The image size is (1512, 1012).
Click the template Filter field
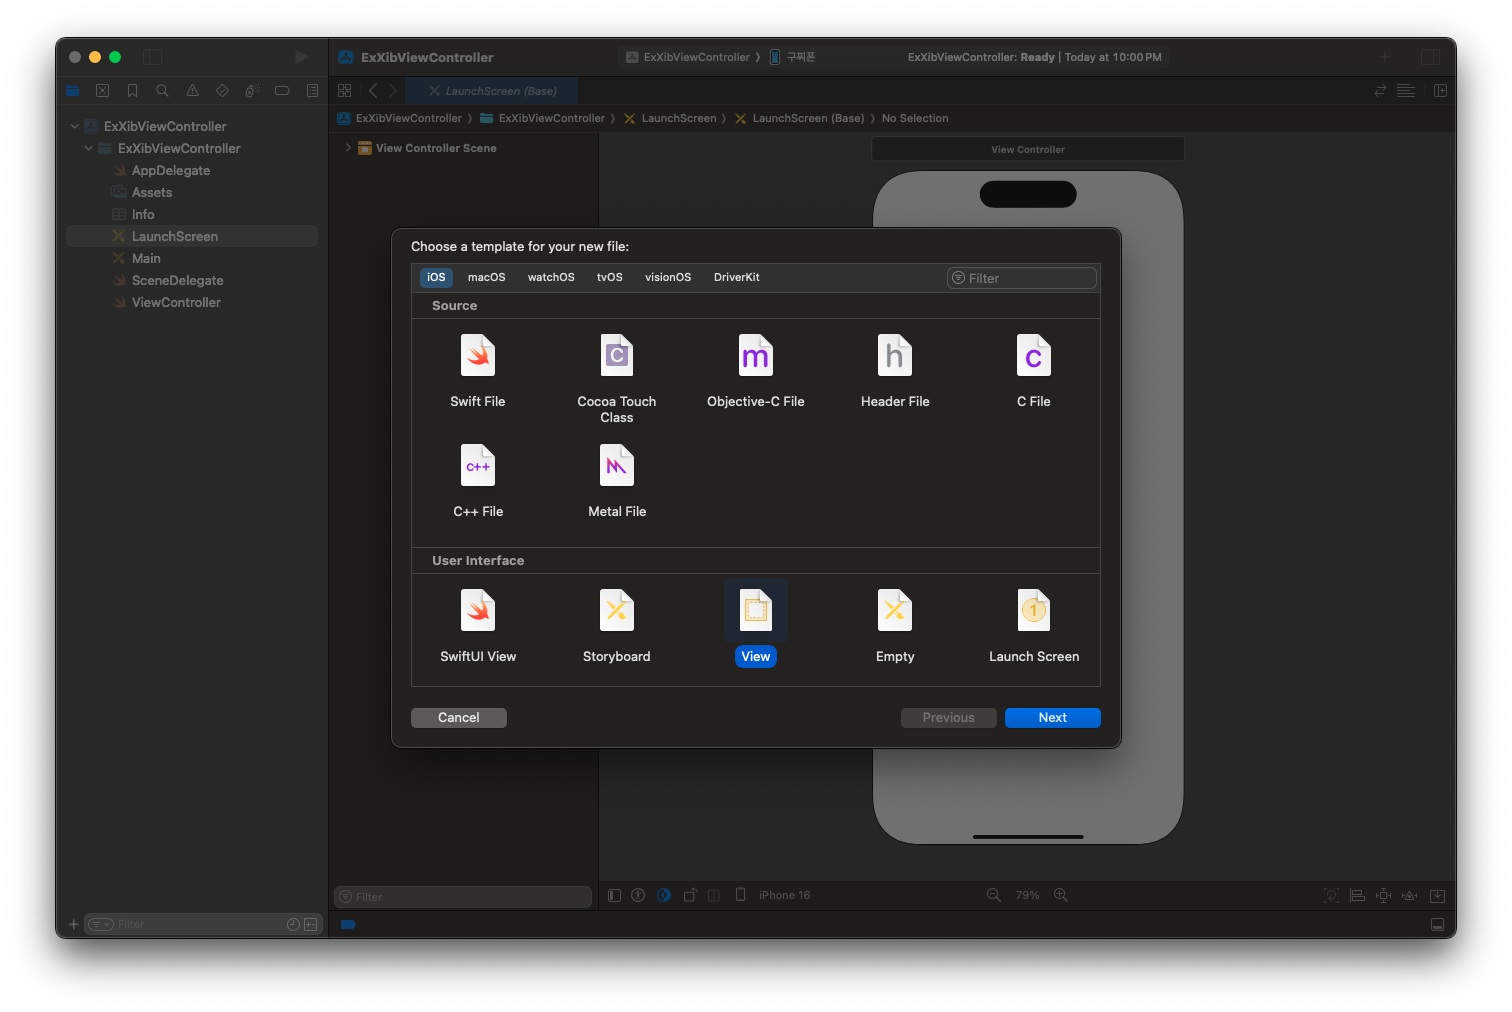(1022, 278)
